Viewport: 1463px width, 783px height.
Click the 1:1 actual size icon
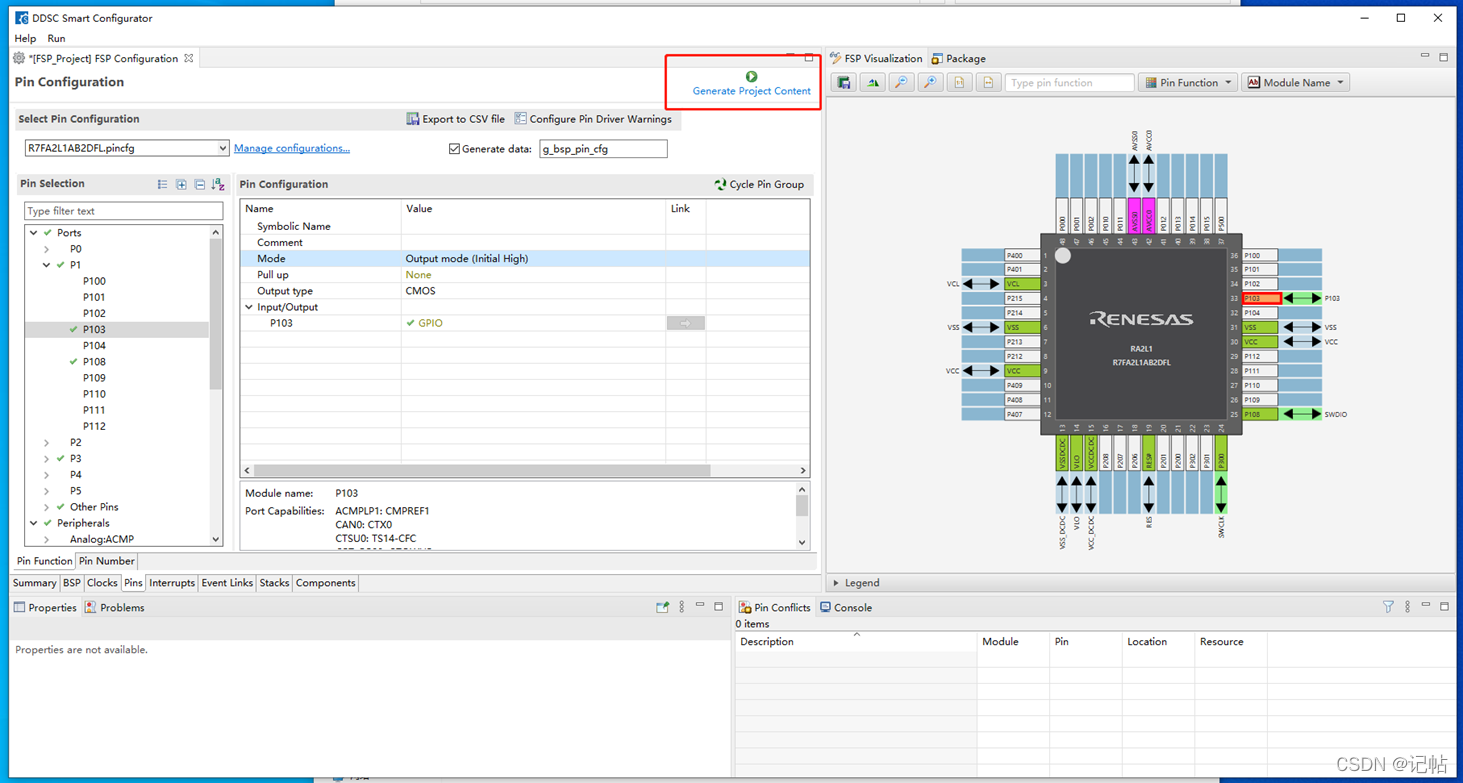point(959,83)
